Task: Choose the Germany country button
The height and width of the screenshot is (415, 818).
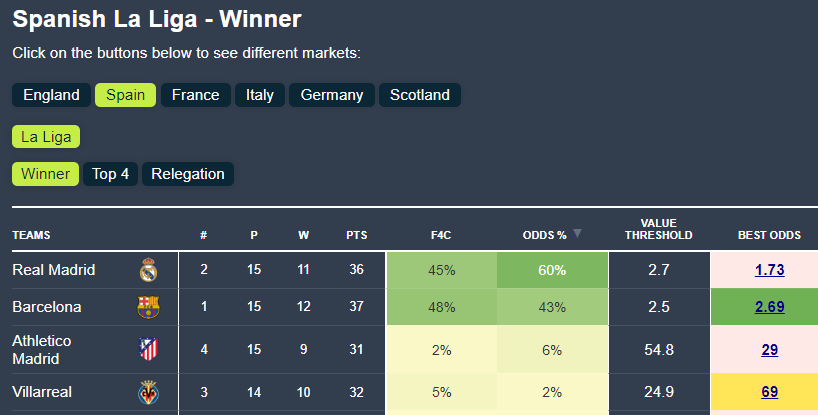Action: (331, 95)
